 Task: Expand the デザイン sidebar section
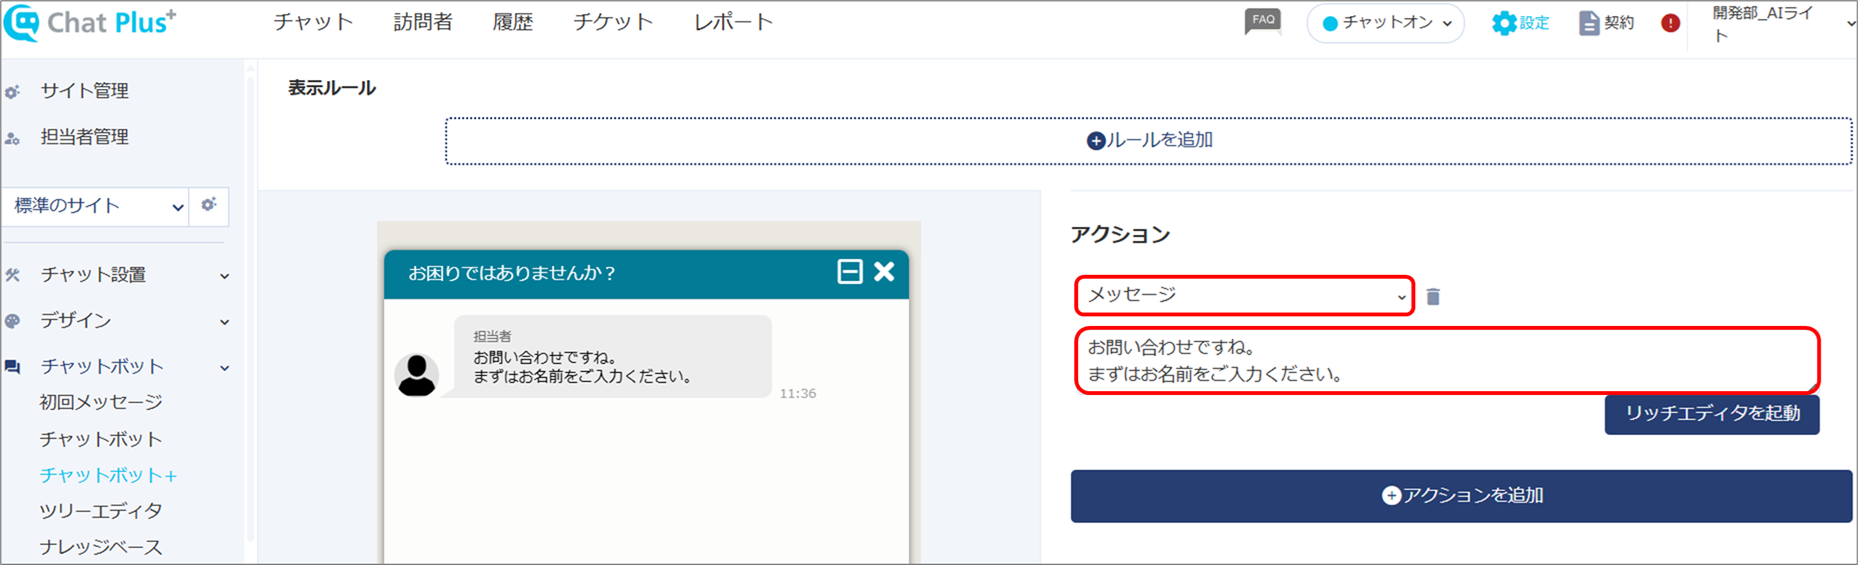point(225,322)
